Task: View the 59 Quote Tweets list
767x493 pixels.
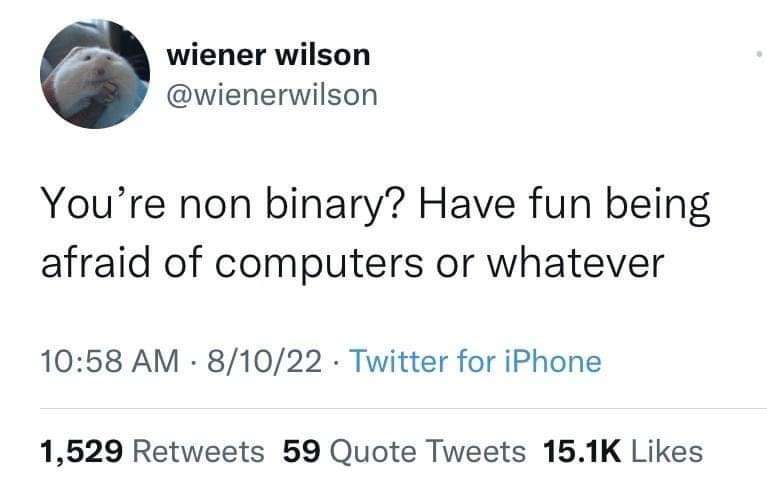Action: [404, 451]
